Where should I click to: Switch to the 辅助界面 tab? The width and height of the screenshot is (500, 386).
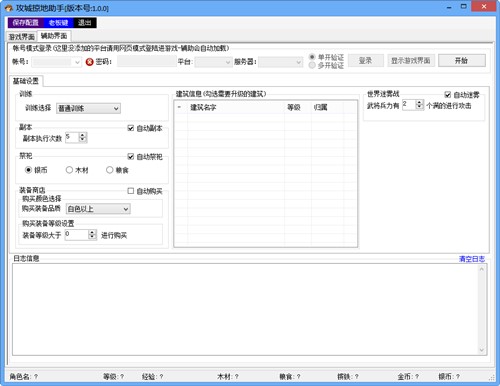[x=54, y=36]
